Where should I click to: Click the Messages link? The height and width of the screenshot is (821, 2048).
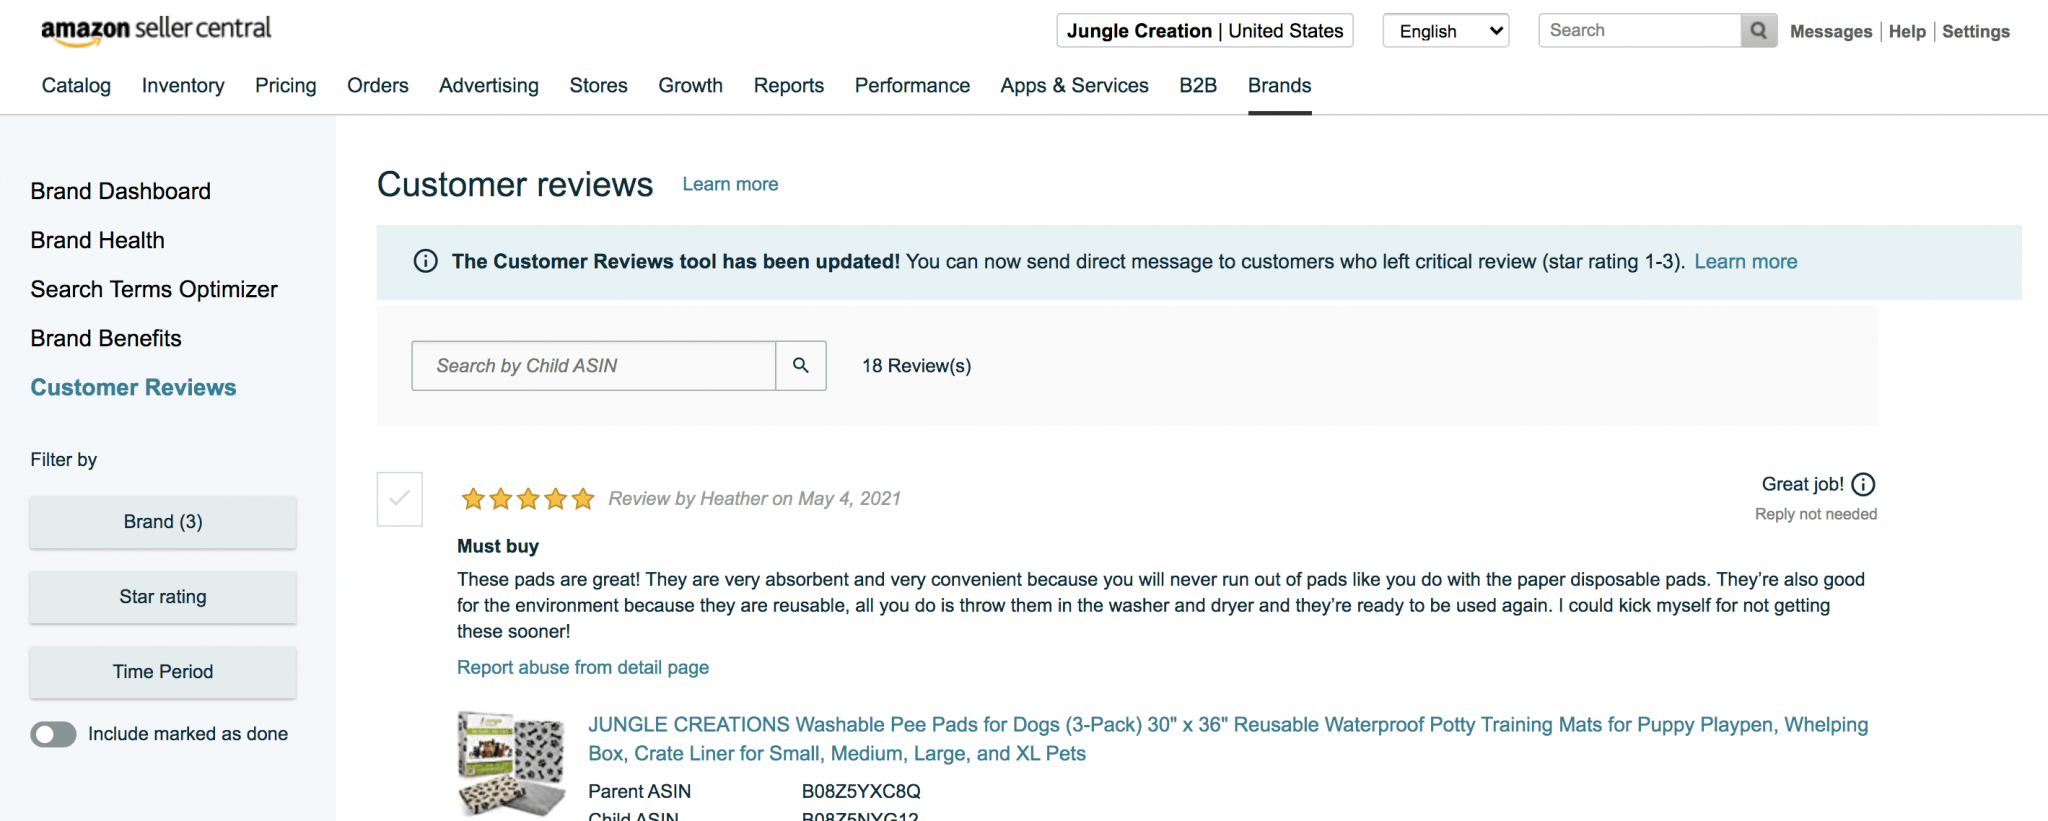pos(1831,32)
